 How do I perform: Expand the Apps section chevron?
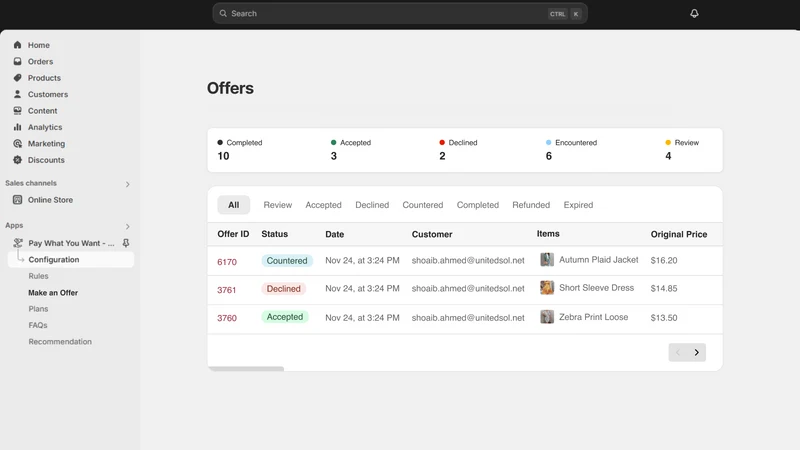[x=128, y=226]
